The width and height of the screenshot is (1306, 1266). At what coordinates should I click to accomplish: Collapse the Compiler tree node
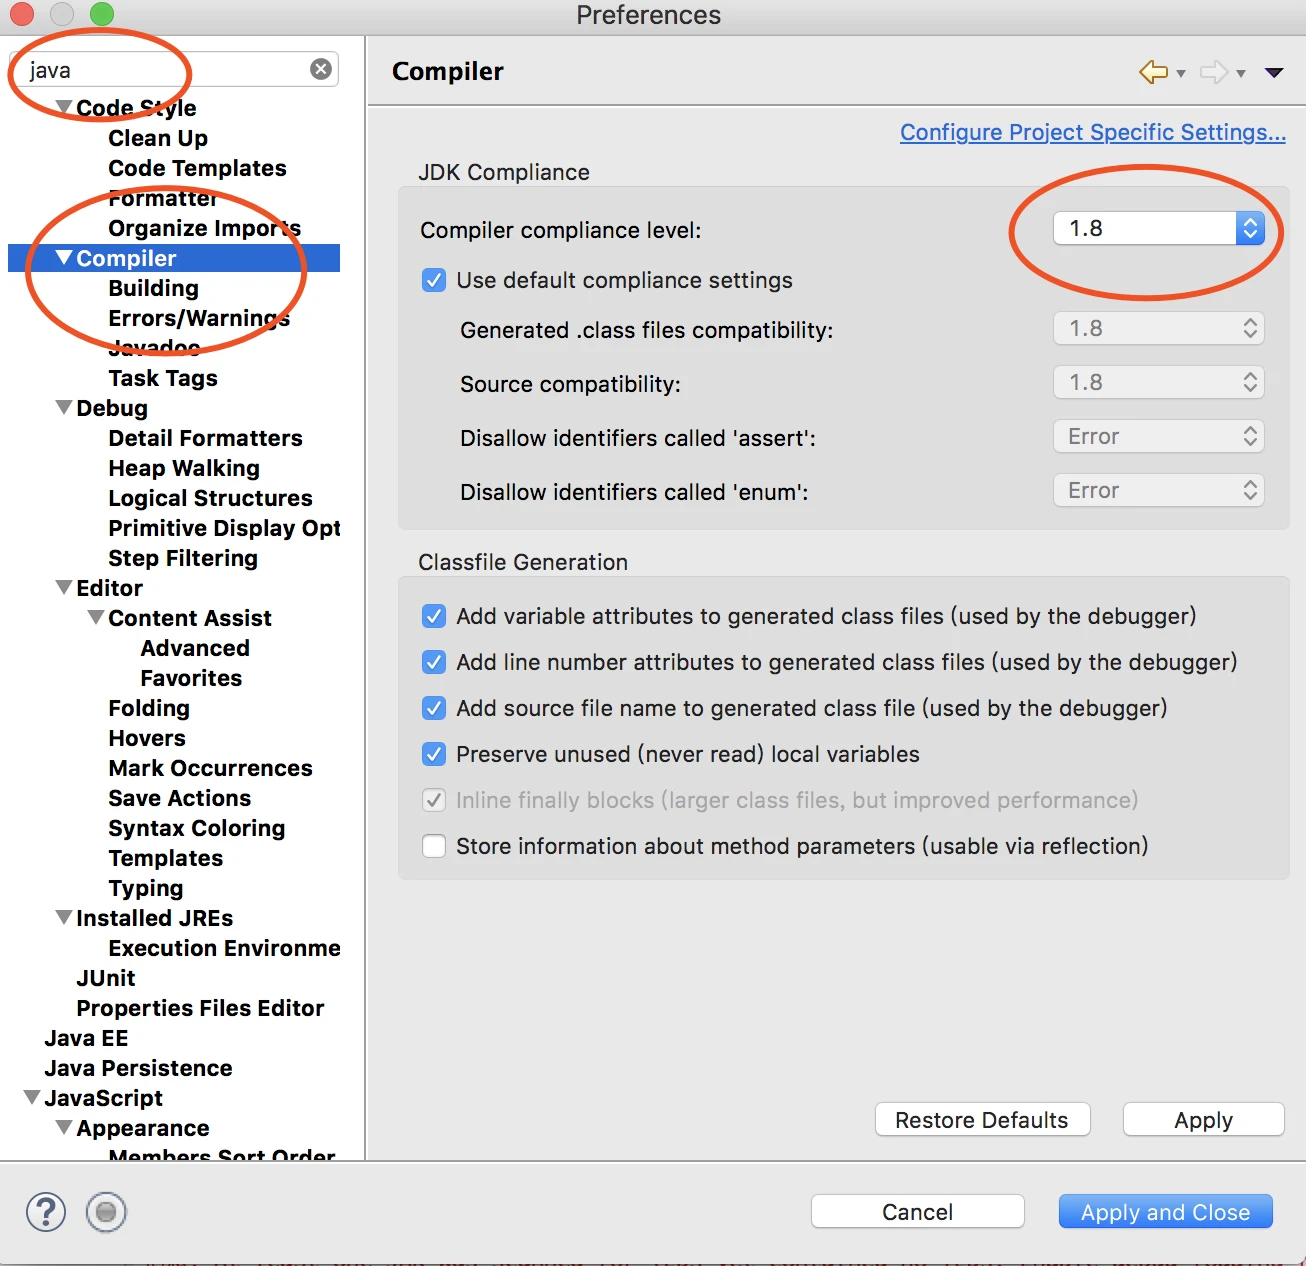64,257
